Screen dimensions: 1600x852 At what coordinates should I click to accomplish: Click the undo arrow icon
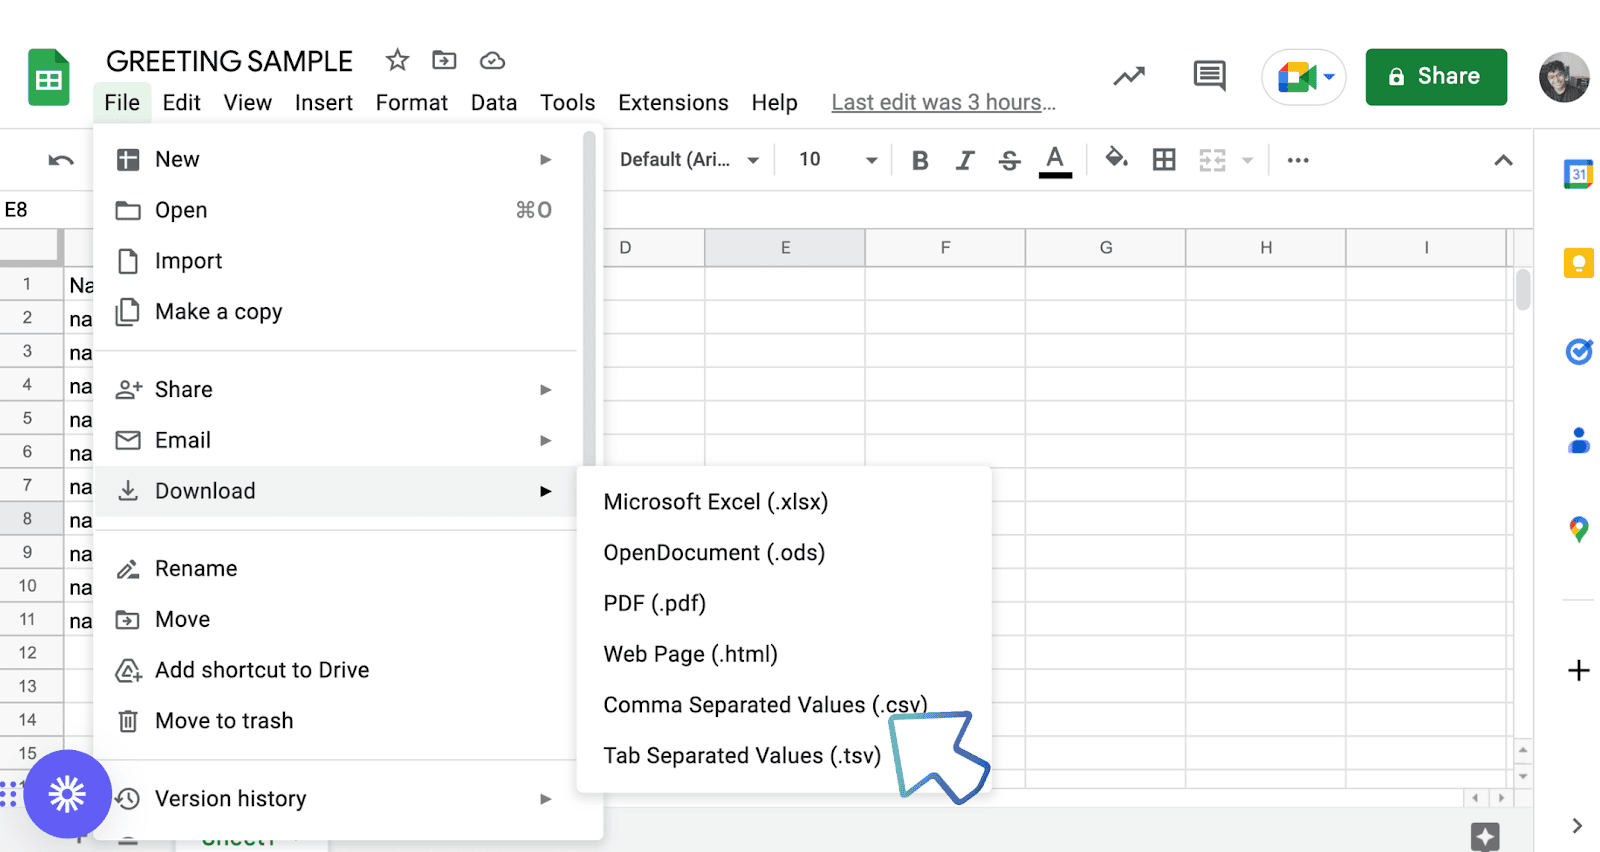(x=61, y=160)
